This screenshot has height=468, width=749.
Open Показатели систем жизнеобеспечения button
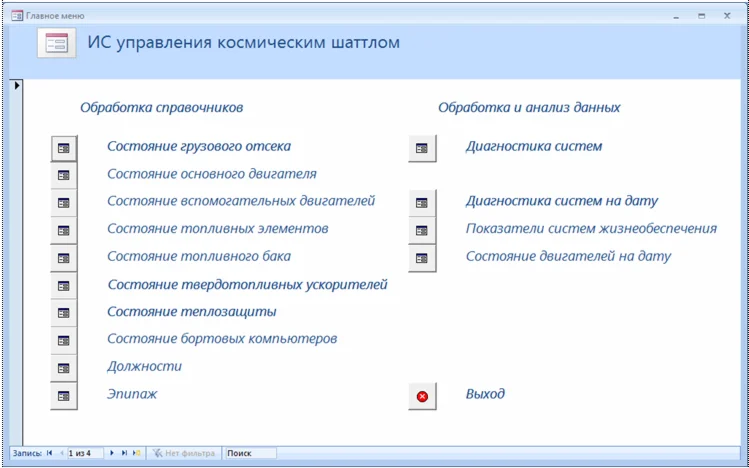422,231
